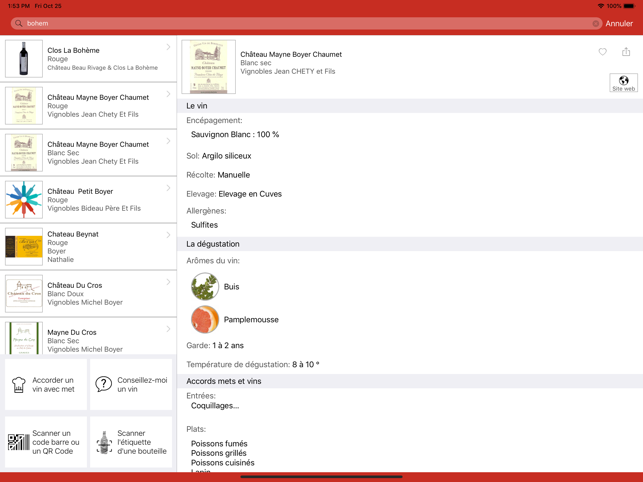Tap Poissons cuisinés dish entry

coord(223,462)
